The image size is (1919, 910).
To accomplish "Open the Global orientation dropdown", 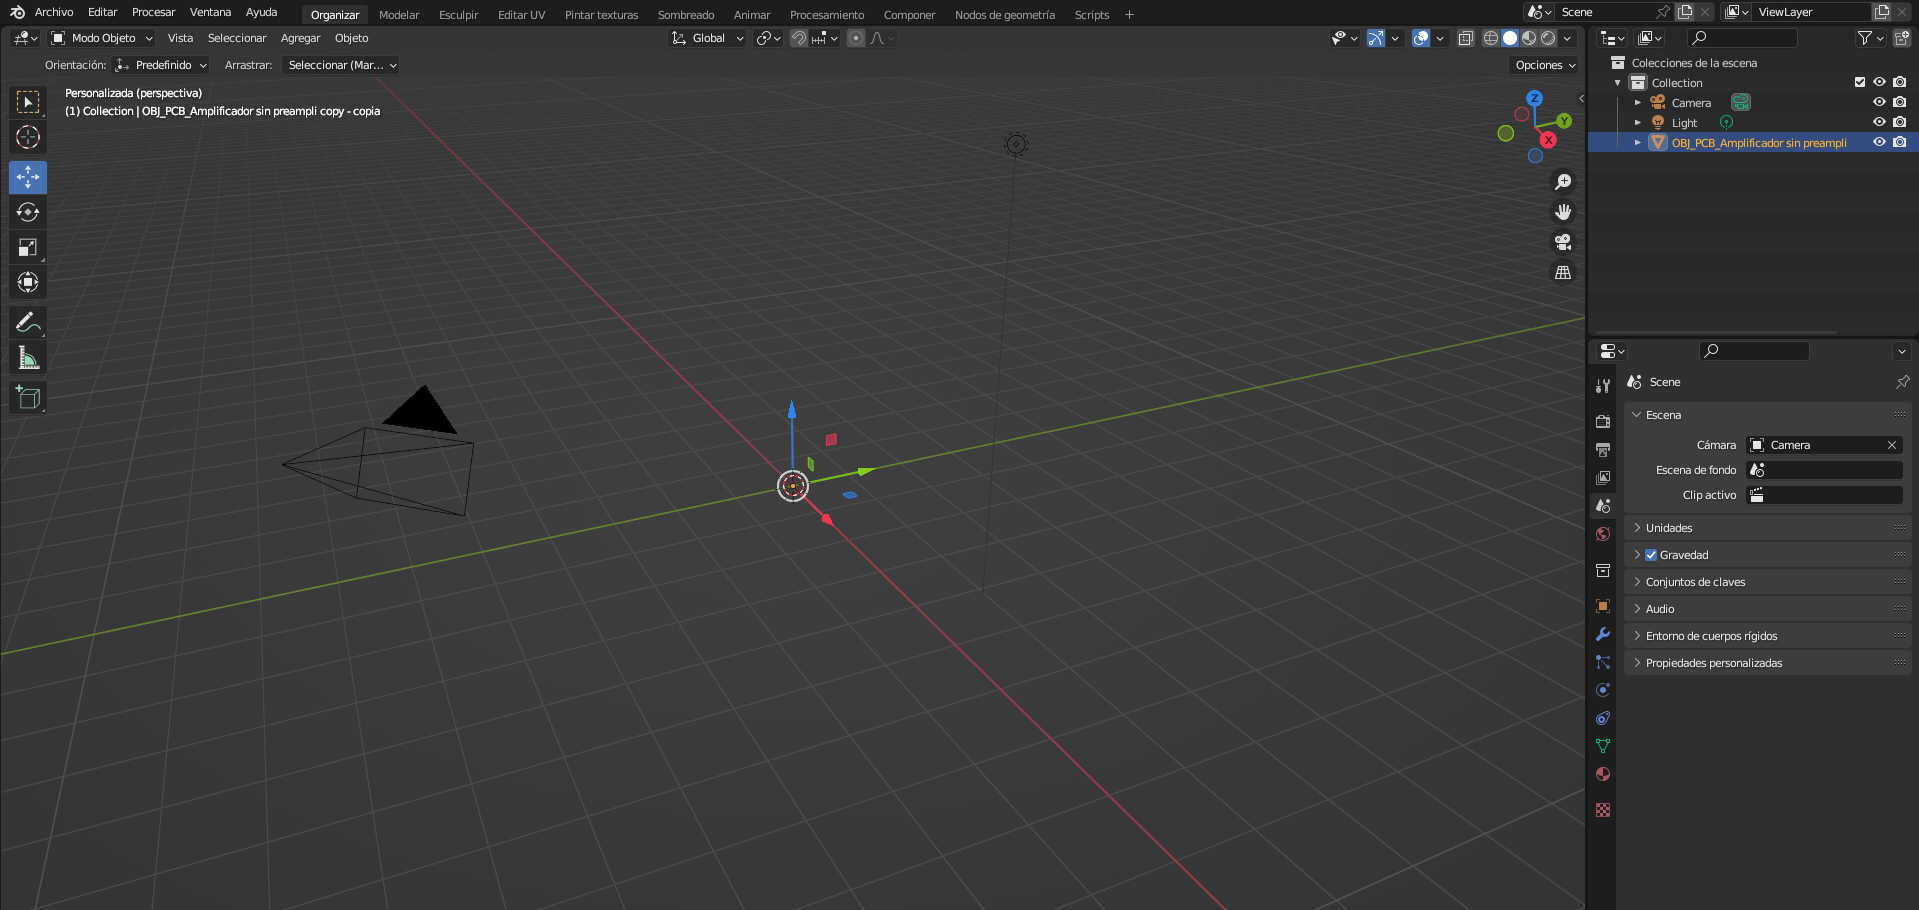I will coord(708,38).
